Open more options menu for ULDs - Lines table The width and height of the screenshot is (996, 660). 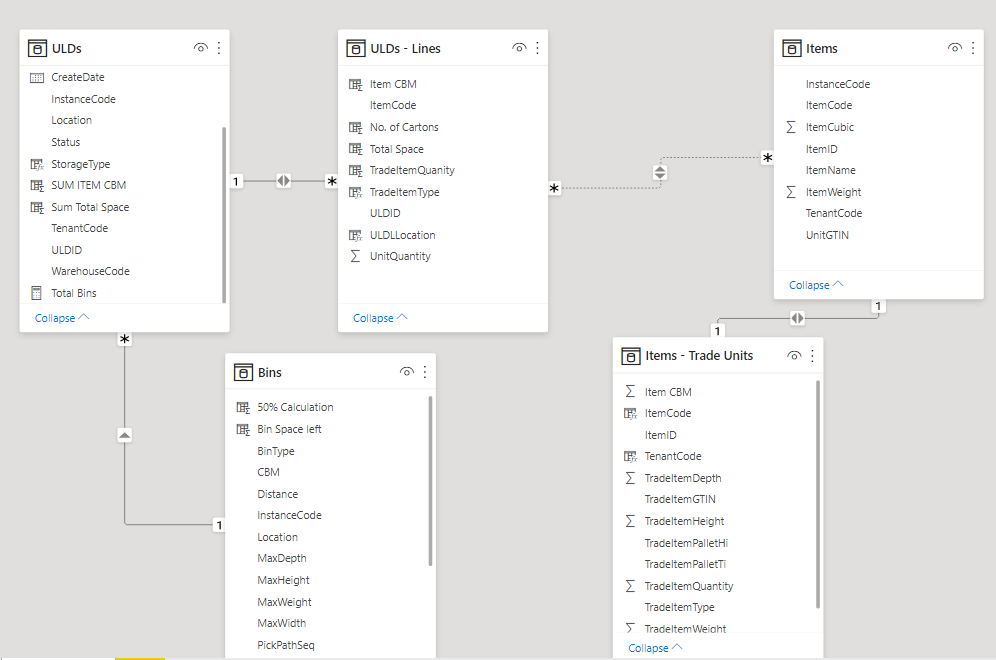[x=537, y=48]
